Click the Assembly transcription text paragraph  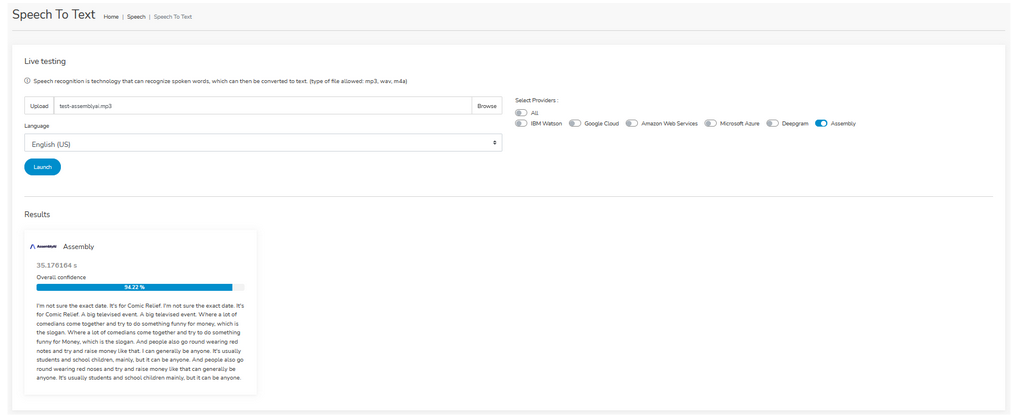pyautogui.click(x=140, y=341)
